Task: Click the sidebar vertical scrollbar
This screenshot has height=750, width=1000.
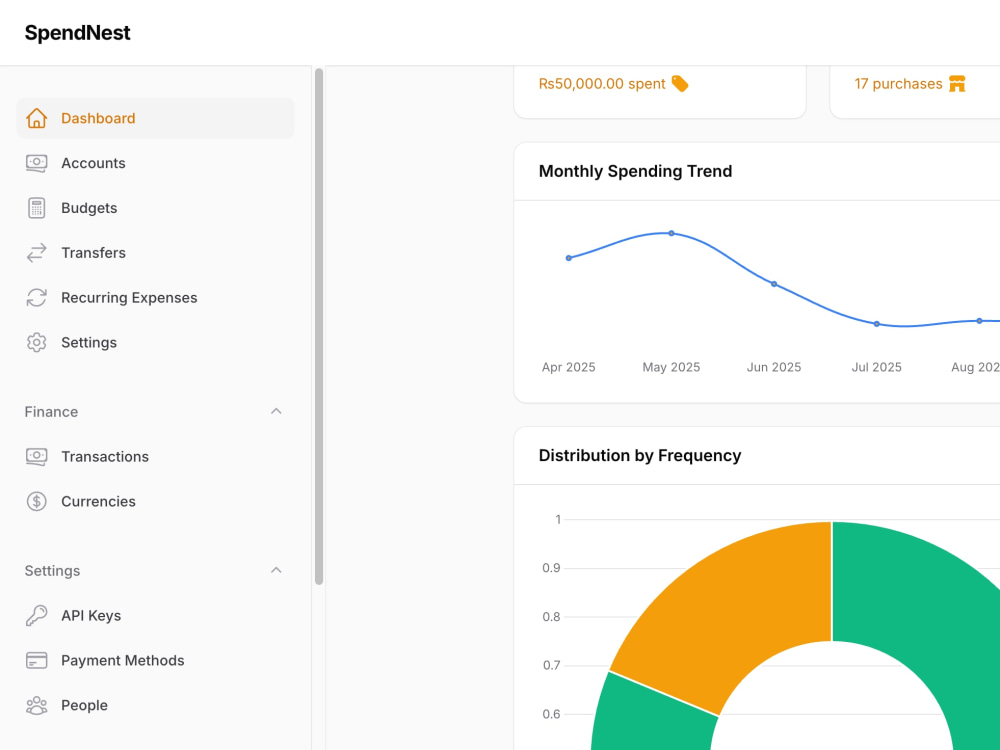Action: click(x=319, y=327)
